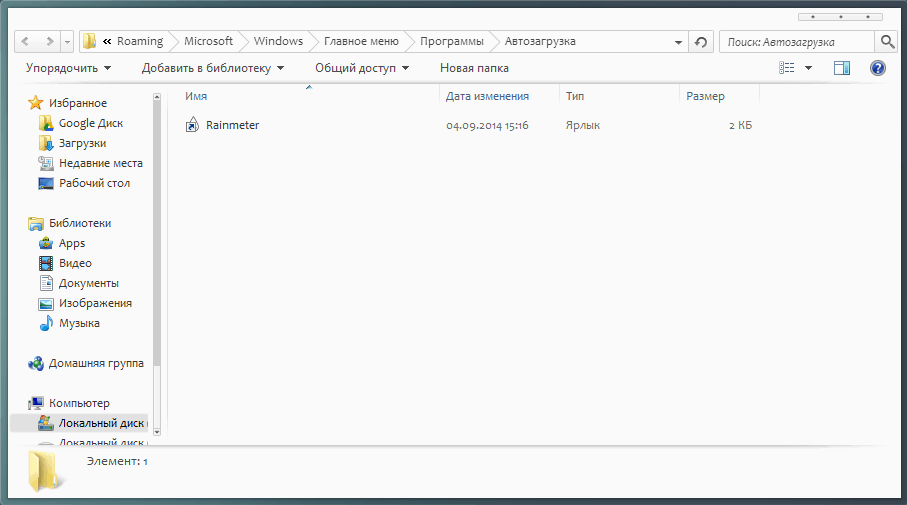This screenshot has width=907, height=505.
Task: Sort by the Дата изменения column
Action: pos(487,96)
